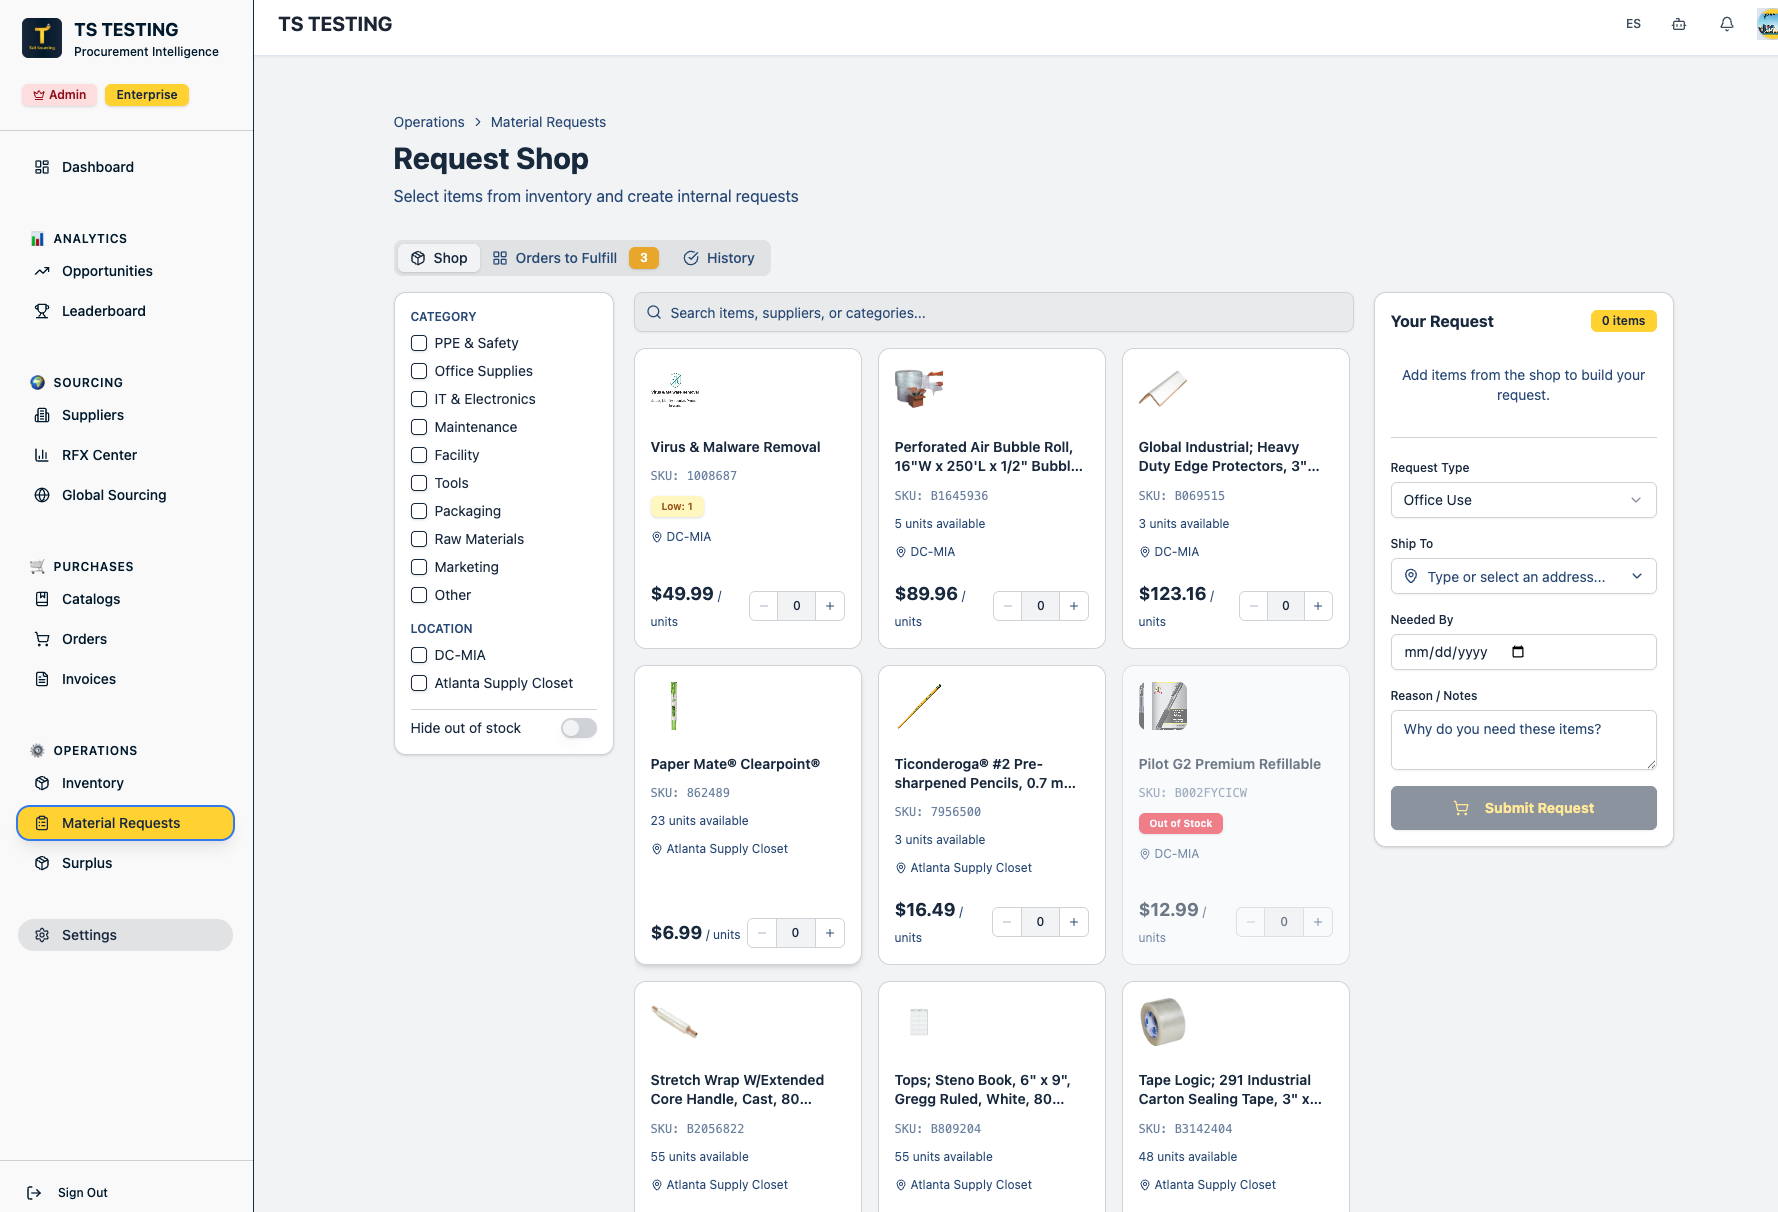Click the Inventory box icon in the sidebar
The width and height of the screenshot is (1778, 1212).
point(42,783)
